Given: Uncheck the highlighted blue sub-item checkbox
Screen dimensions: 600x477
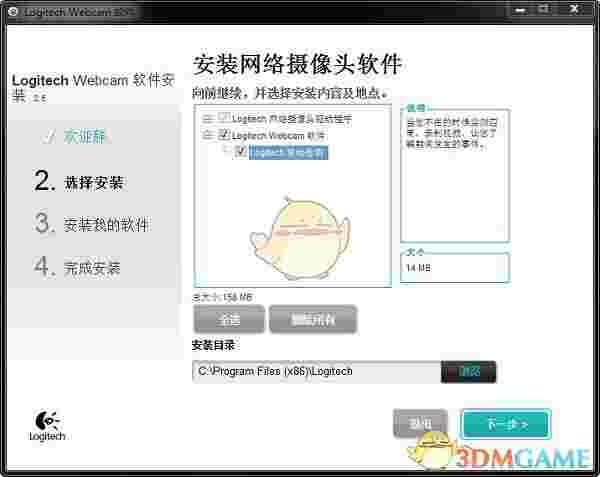Looking at the screenshot, I should [240, 151].
